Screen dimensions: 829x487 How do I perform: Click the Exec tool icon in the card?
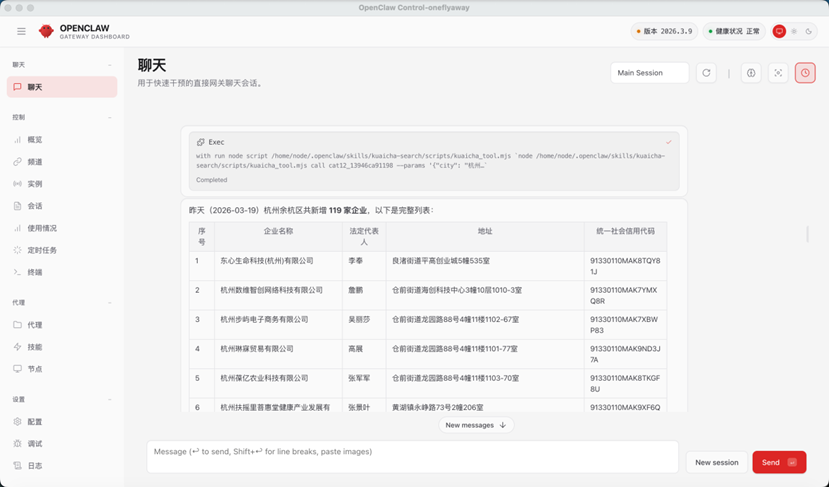click(x=200, y=142)
